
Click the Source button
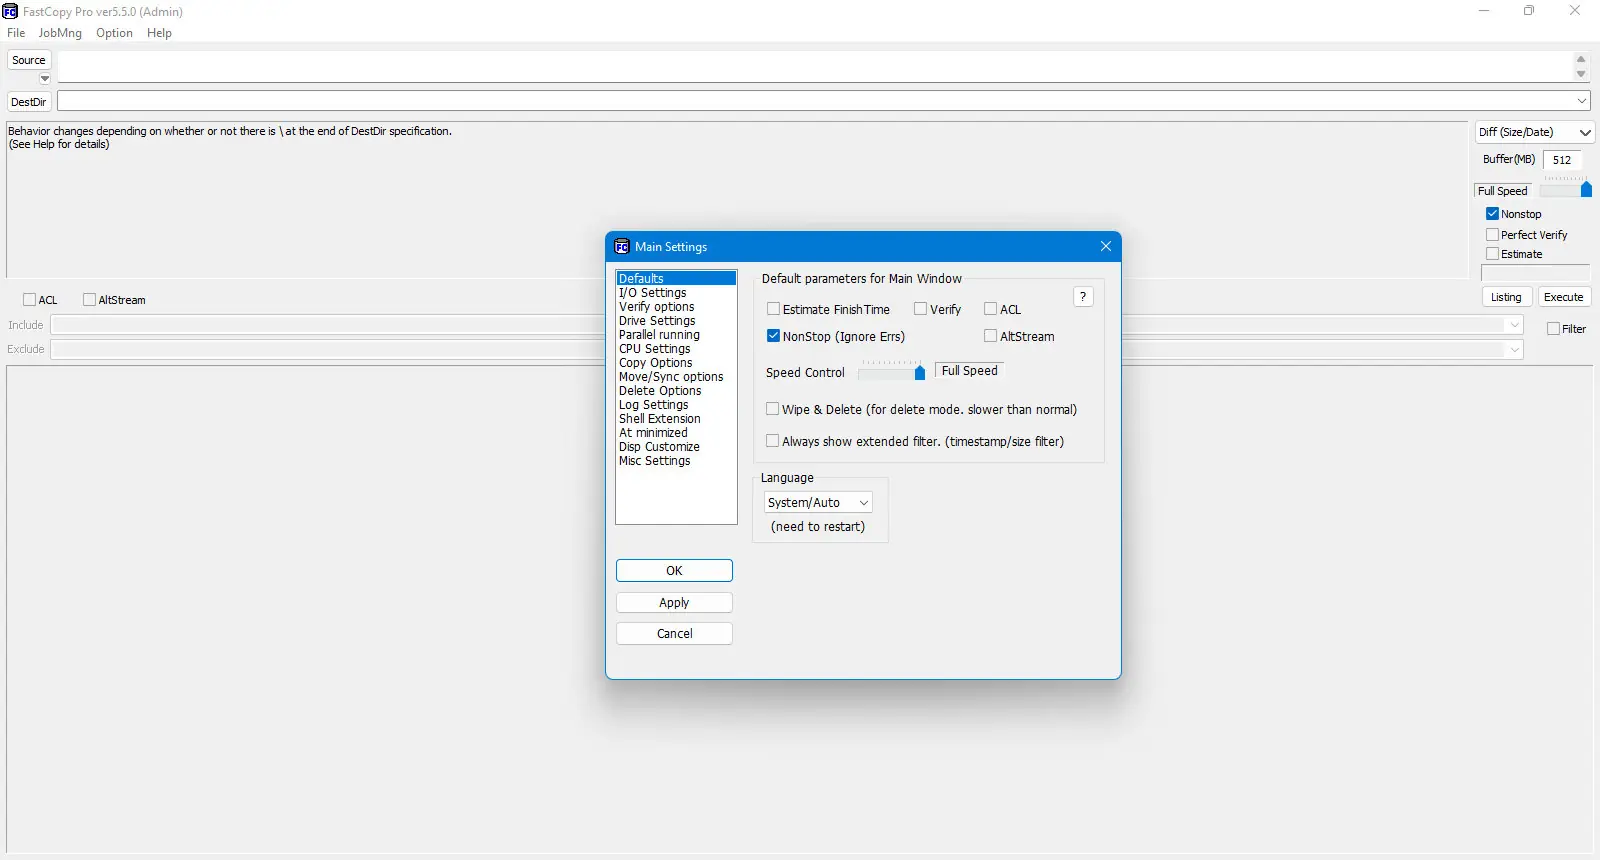tap(29, 60)
